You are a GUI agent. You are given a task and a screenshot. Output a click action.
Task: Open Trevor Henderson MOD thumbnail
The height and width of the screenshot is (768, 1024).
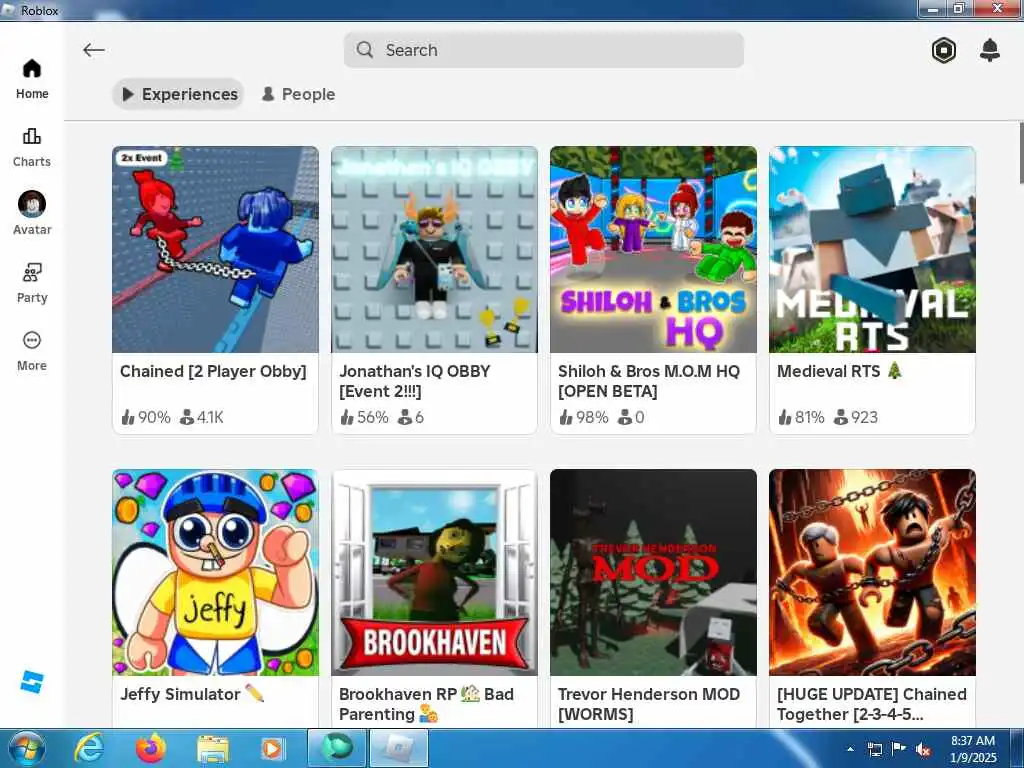[x=653, y=572]
